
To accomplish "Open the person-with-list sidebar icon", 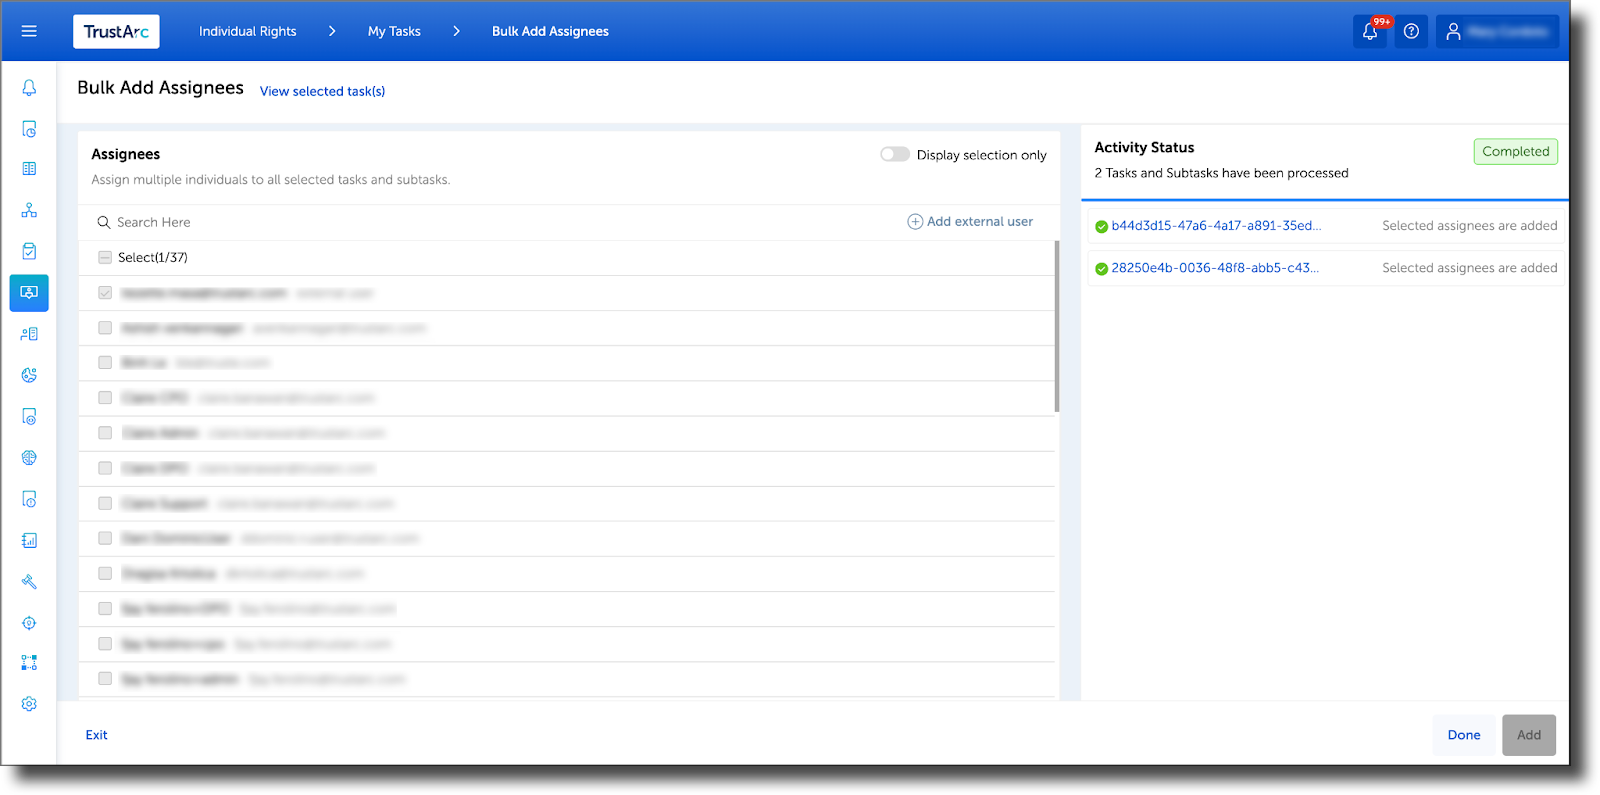I will (x=29, y=334).
